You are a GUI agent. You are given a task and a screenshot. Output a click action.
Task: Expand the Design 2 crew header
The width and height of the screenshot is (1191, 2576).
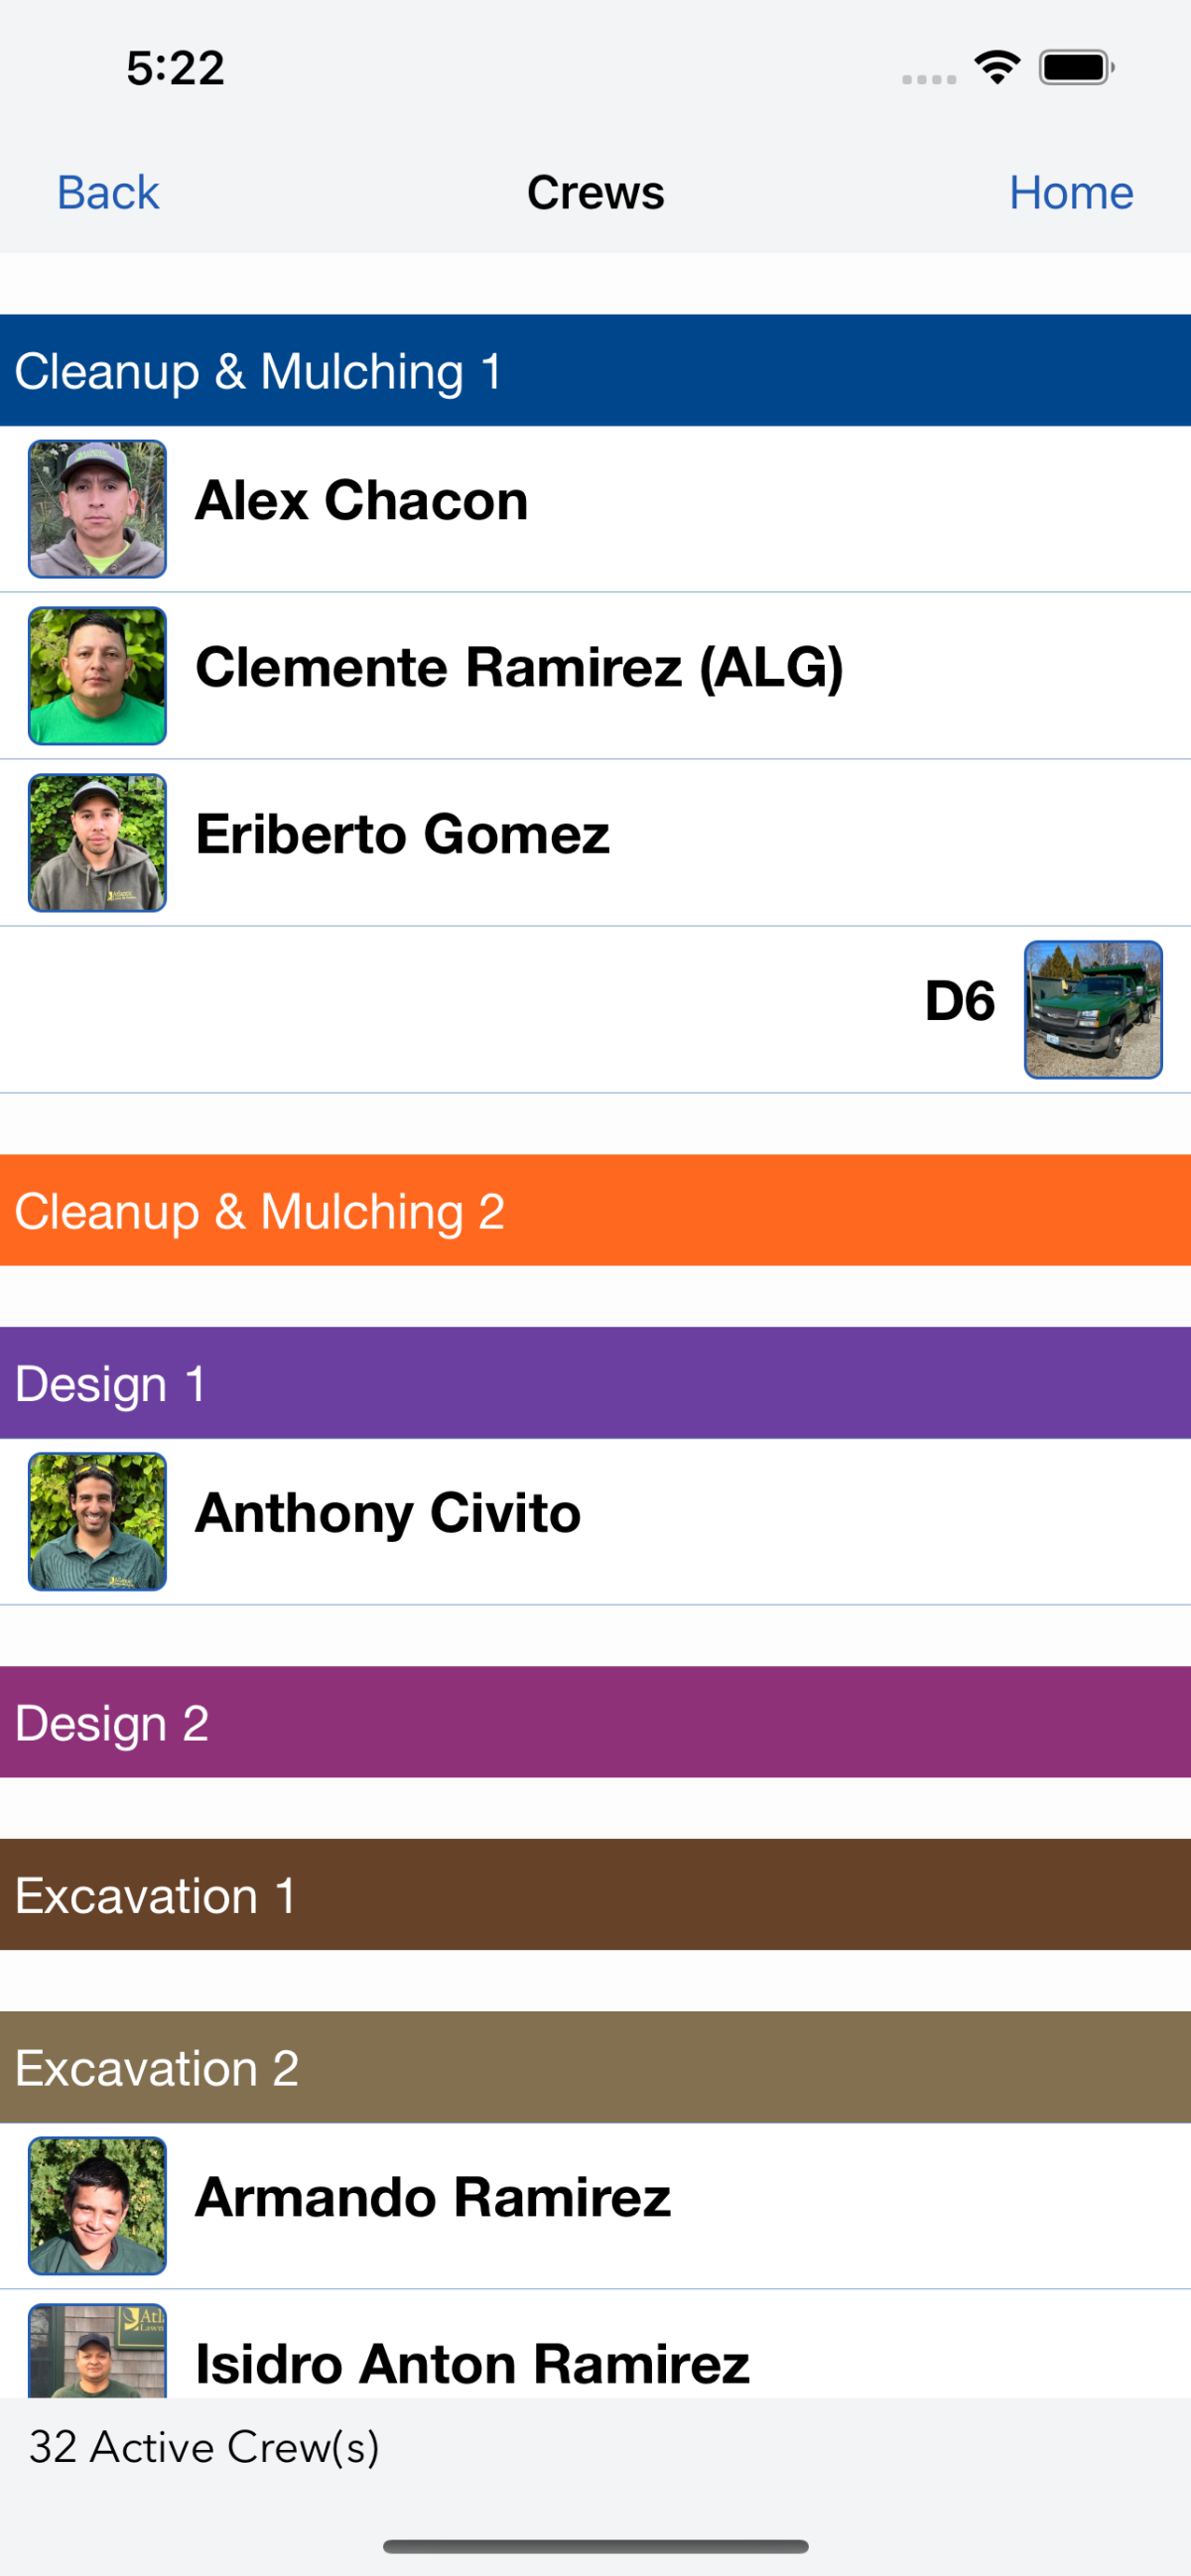(x=595, y=1722)
